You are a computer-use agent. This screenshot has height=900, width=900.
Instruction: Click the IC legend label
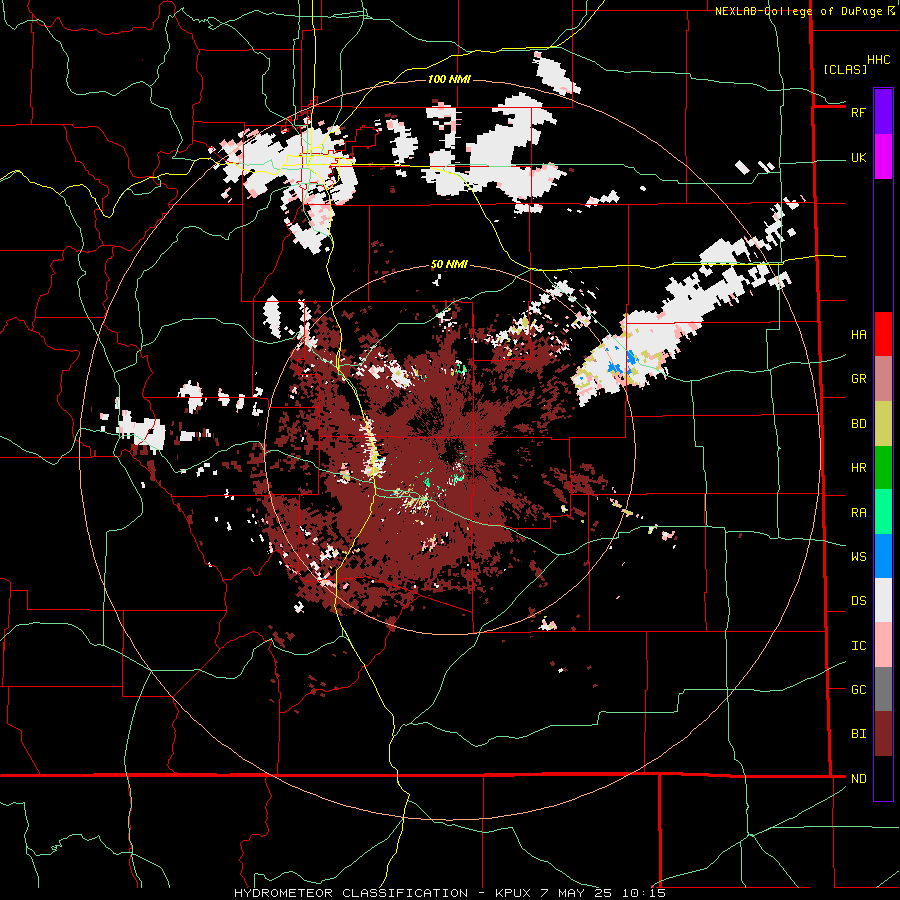[x=858, y=646]
